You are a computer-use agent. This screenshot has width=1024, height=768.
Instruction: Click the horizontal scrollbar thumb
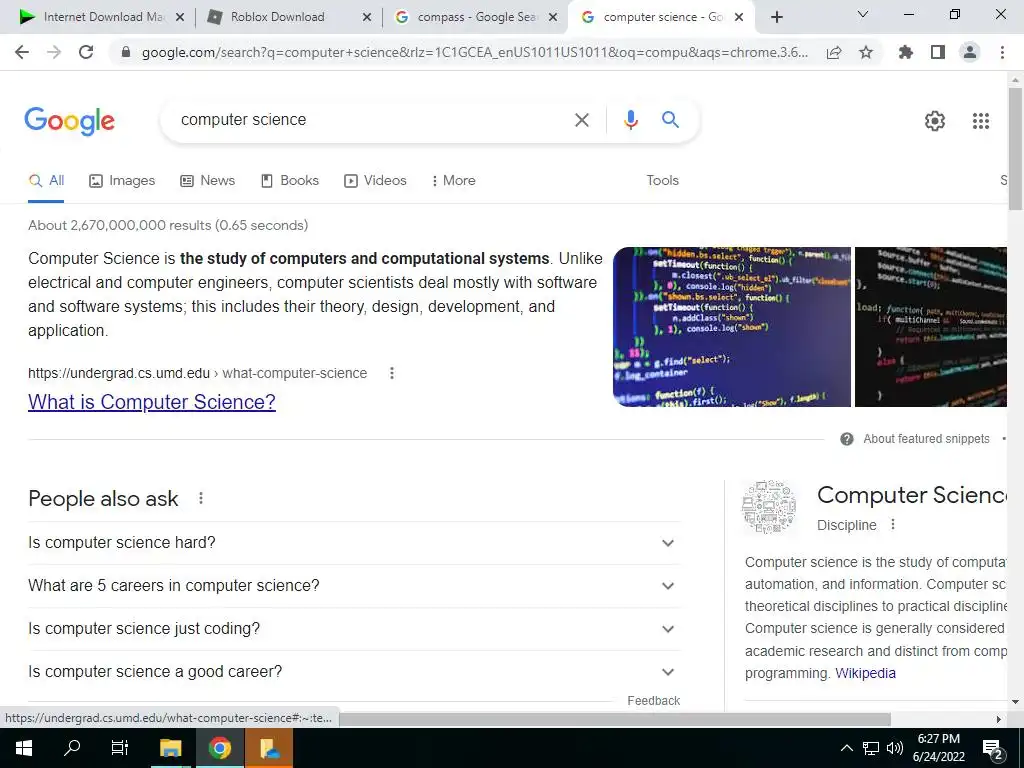pos(615,719)
